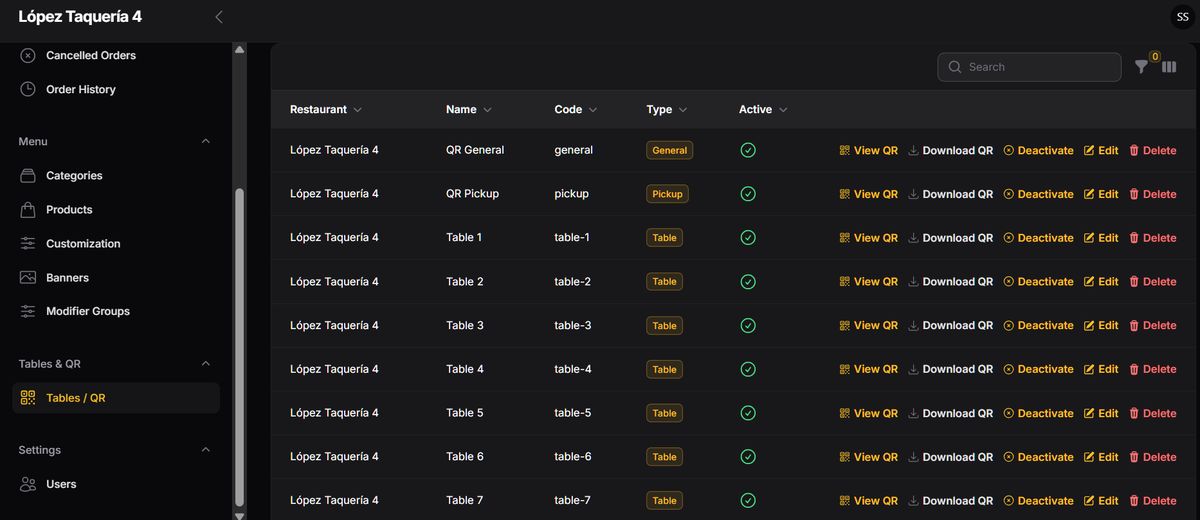Click active checkmark for Table 7

[x=747, y=501]
